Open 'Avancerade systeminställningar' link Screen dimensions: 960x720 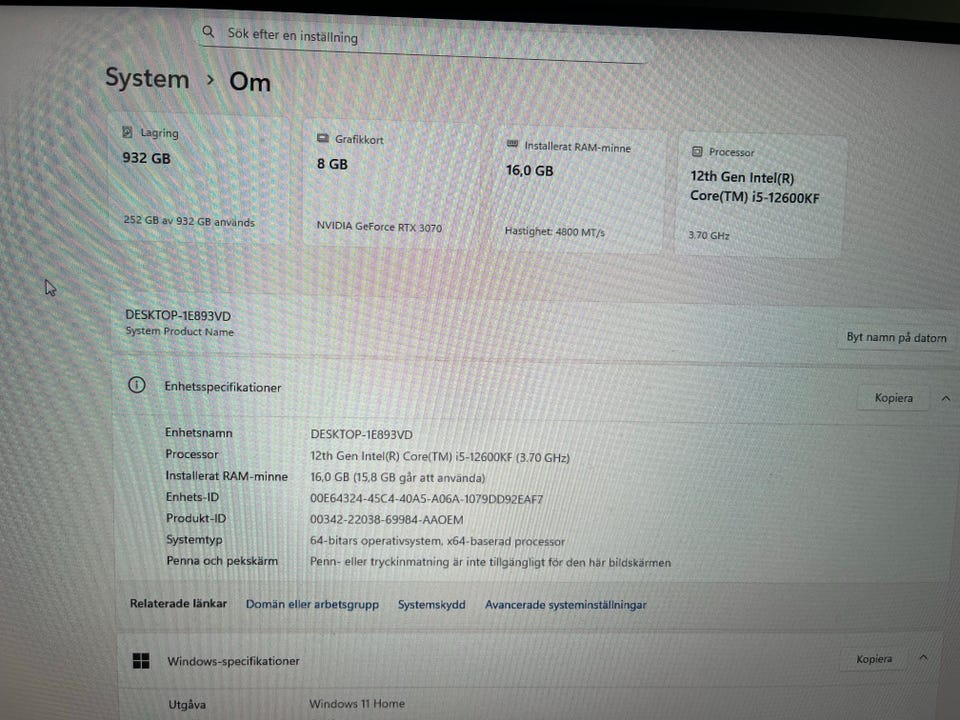tap(566, 605)
